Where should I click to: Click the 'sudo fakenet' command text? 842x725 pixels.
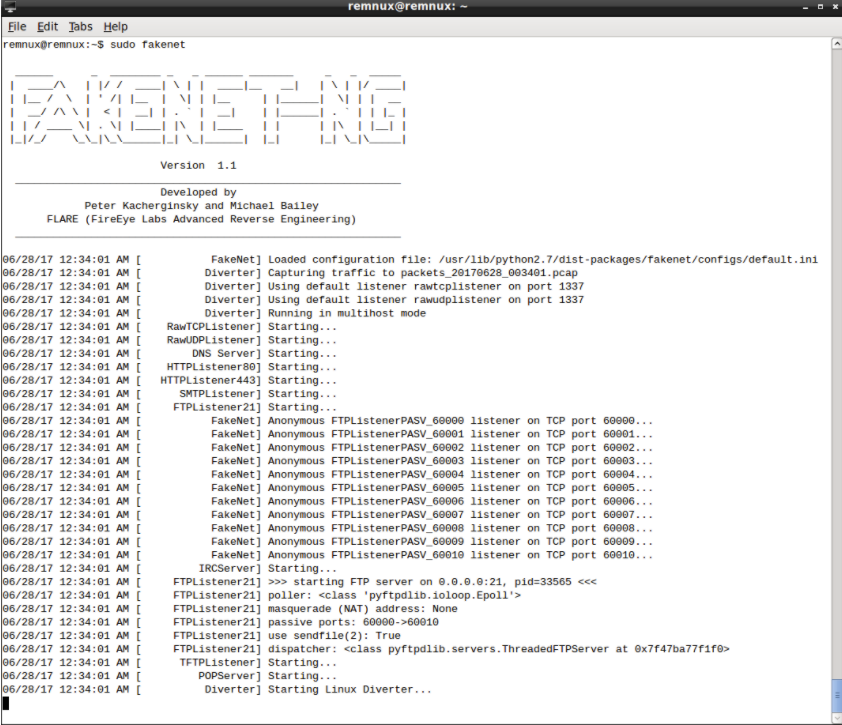(148, 45)
